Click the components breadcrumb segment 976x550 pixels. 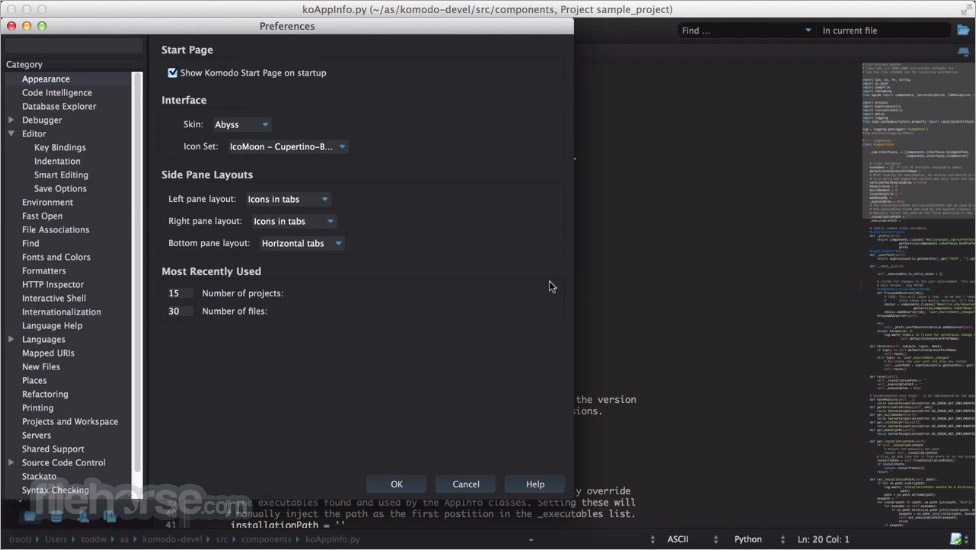click(266, 539)
